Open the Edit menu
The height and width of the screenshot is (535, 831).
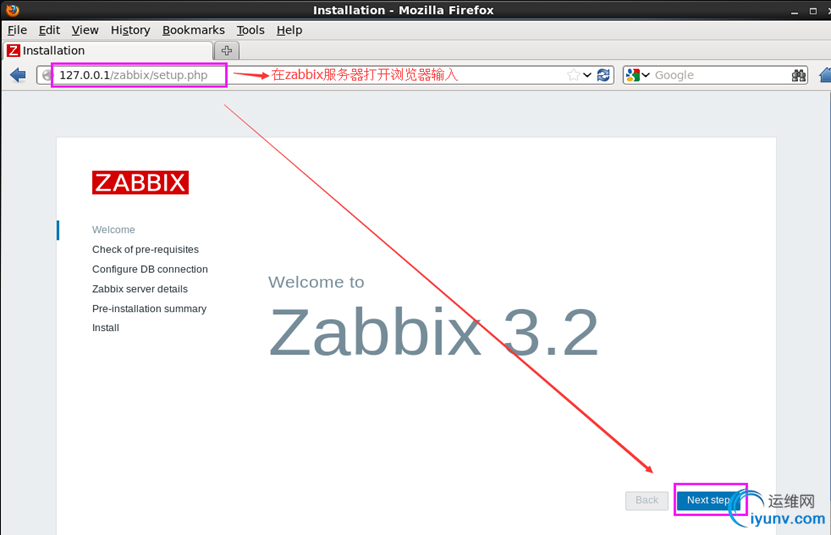[49, 30]
